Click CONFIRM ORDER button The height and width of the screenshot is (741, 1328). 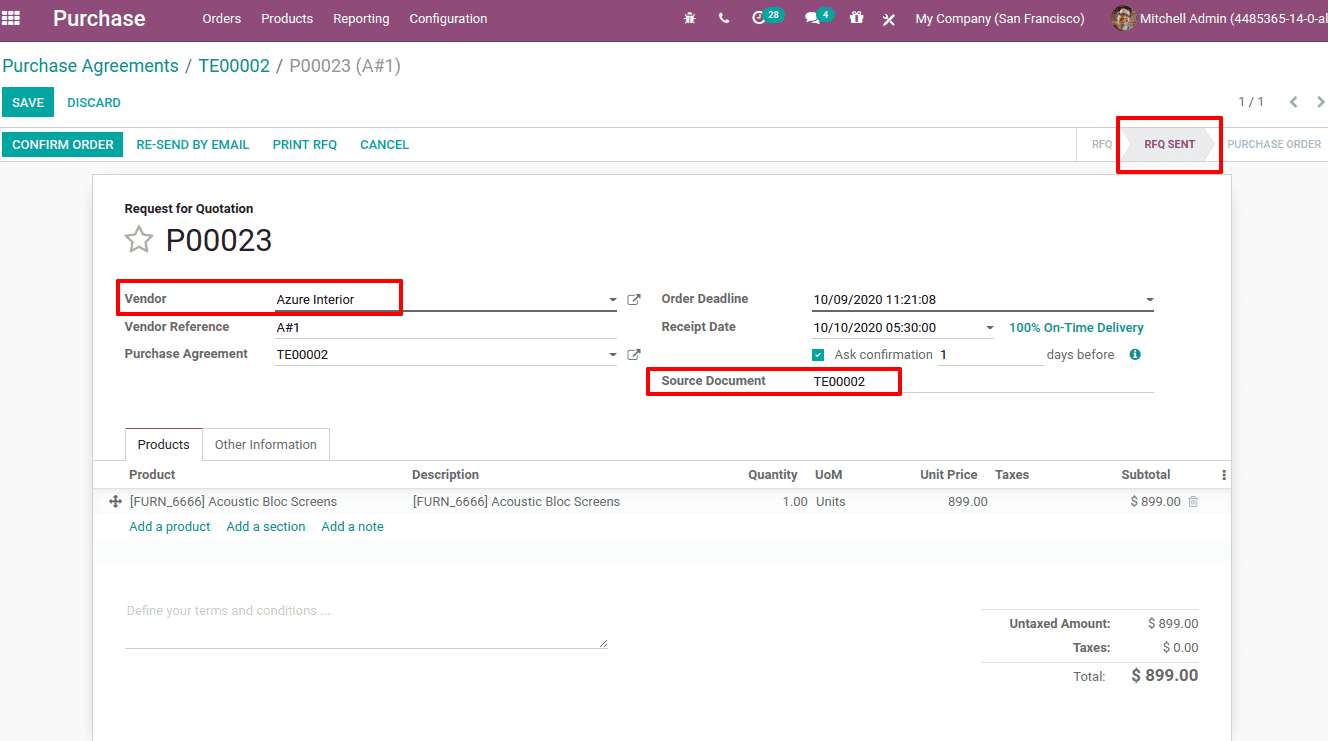63,144
